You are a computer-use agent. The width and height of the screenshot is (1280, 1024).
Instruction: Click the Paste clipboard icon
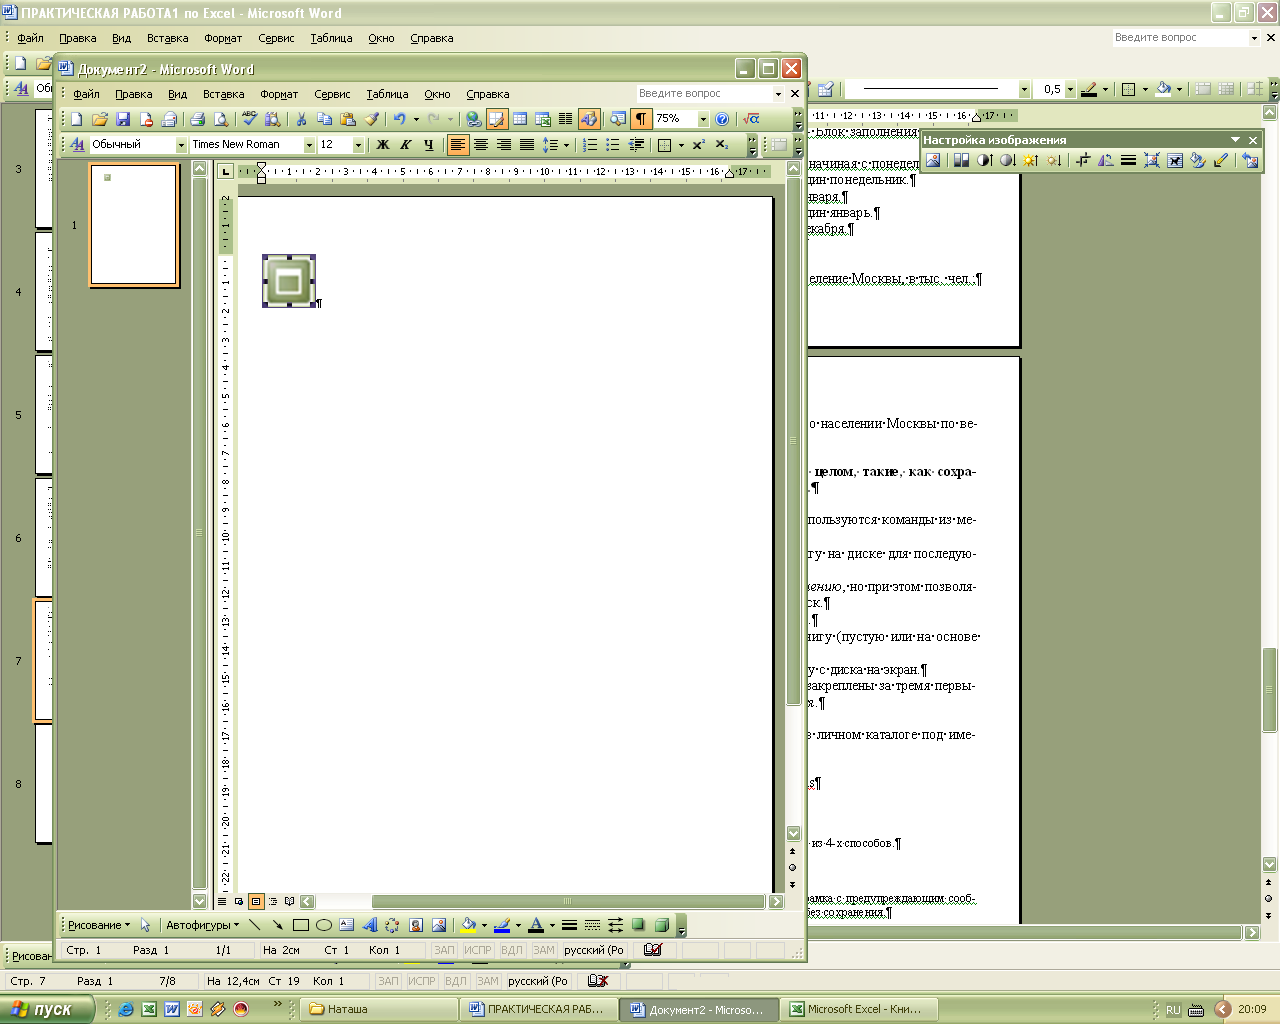pyautogui.click(x=348, y=119)
